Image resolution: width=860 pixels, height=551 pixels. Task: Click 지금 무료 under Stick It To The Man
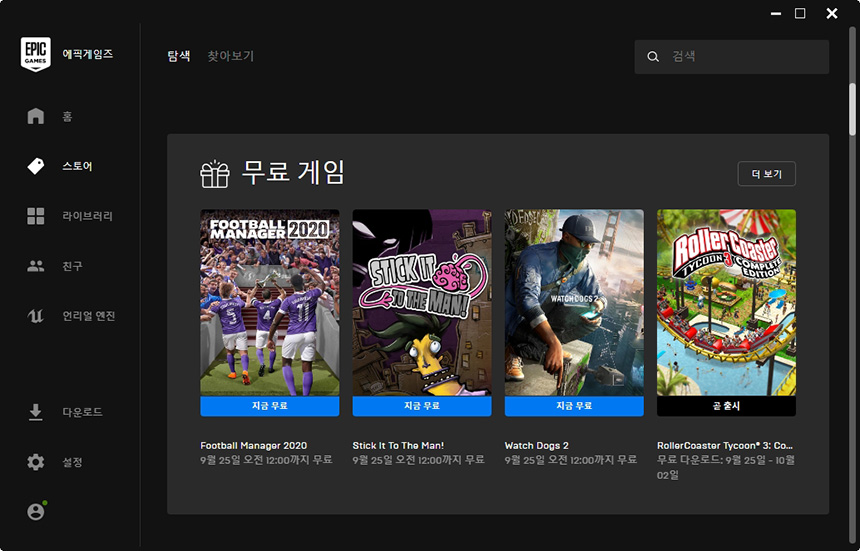click(422, 406)
